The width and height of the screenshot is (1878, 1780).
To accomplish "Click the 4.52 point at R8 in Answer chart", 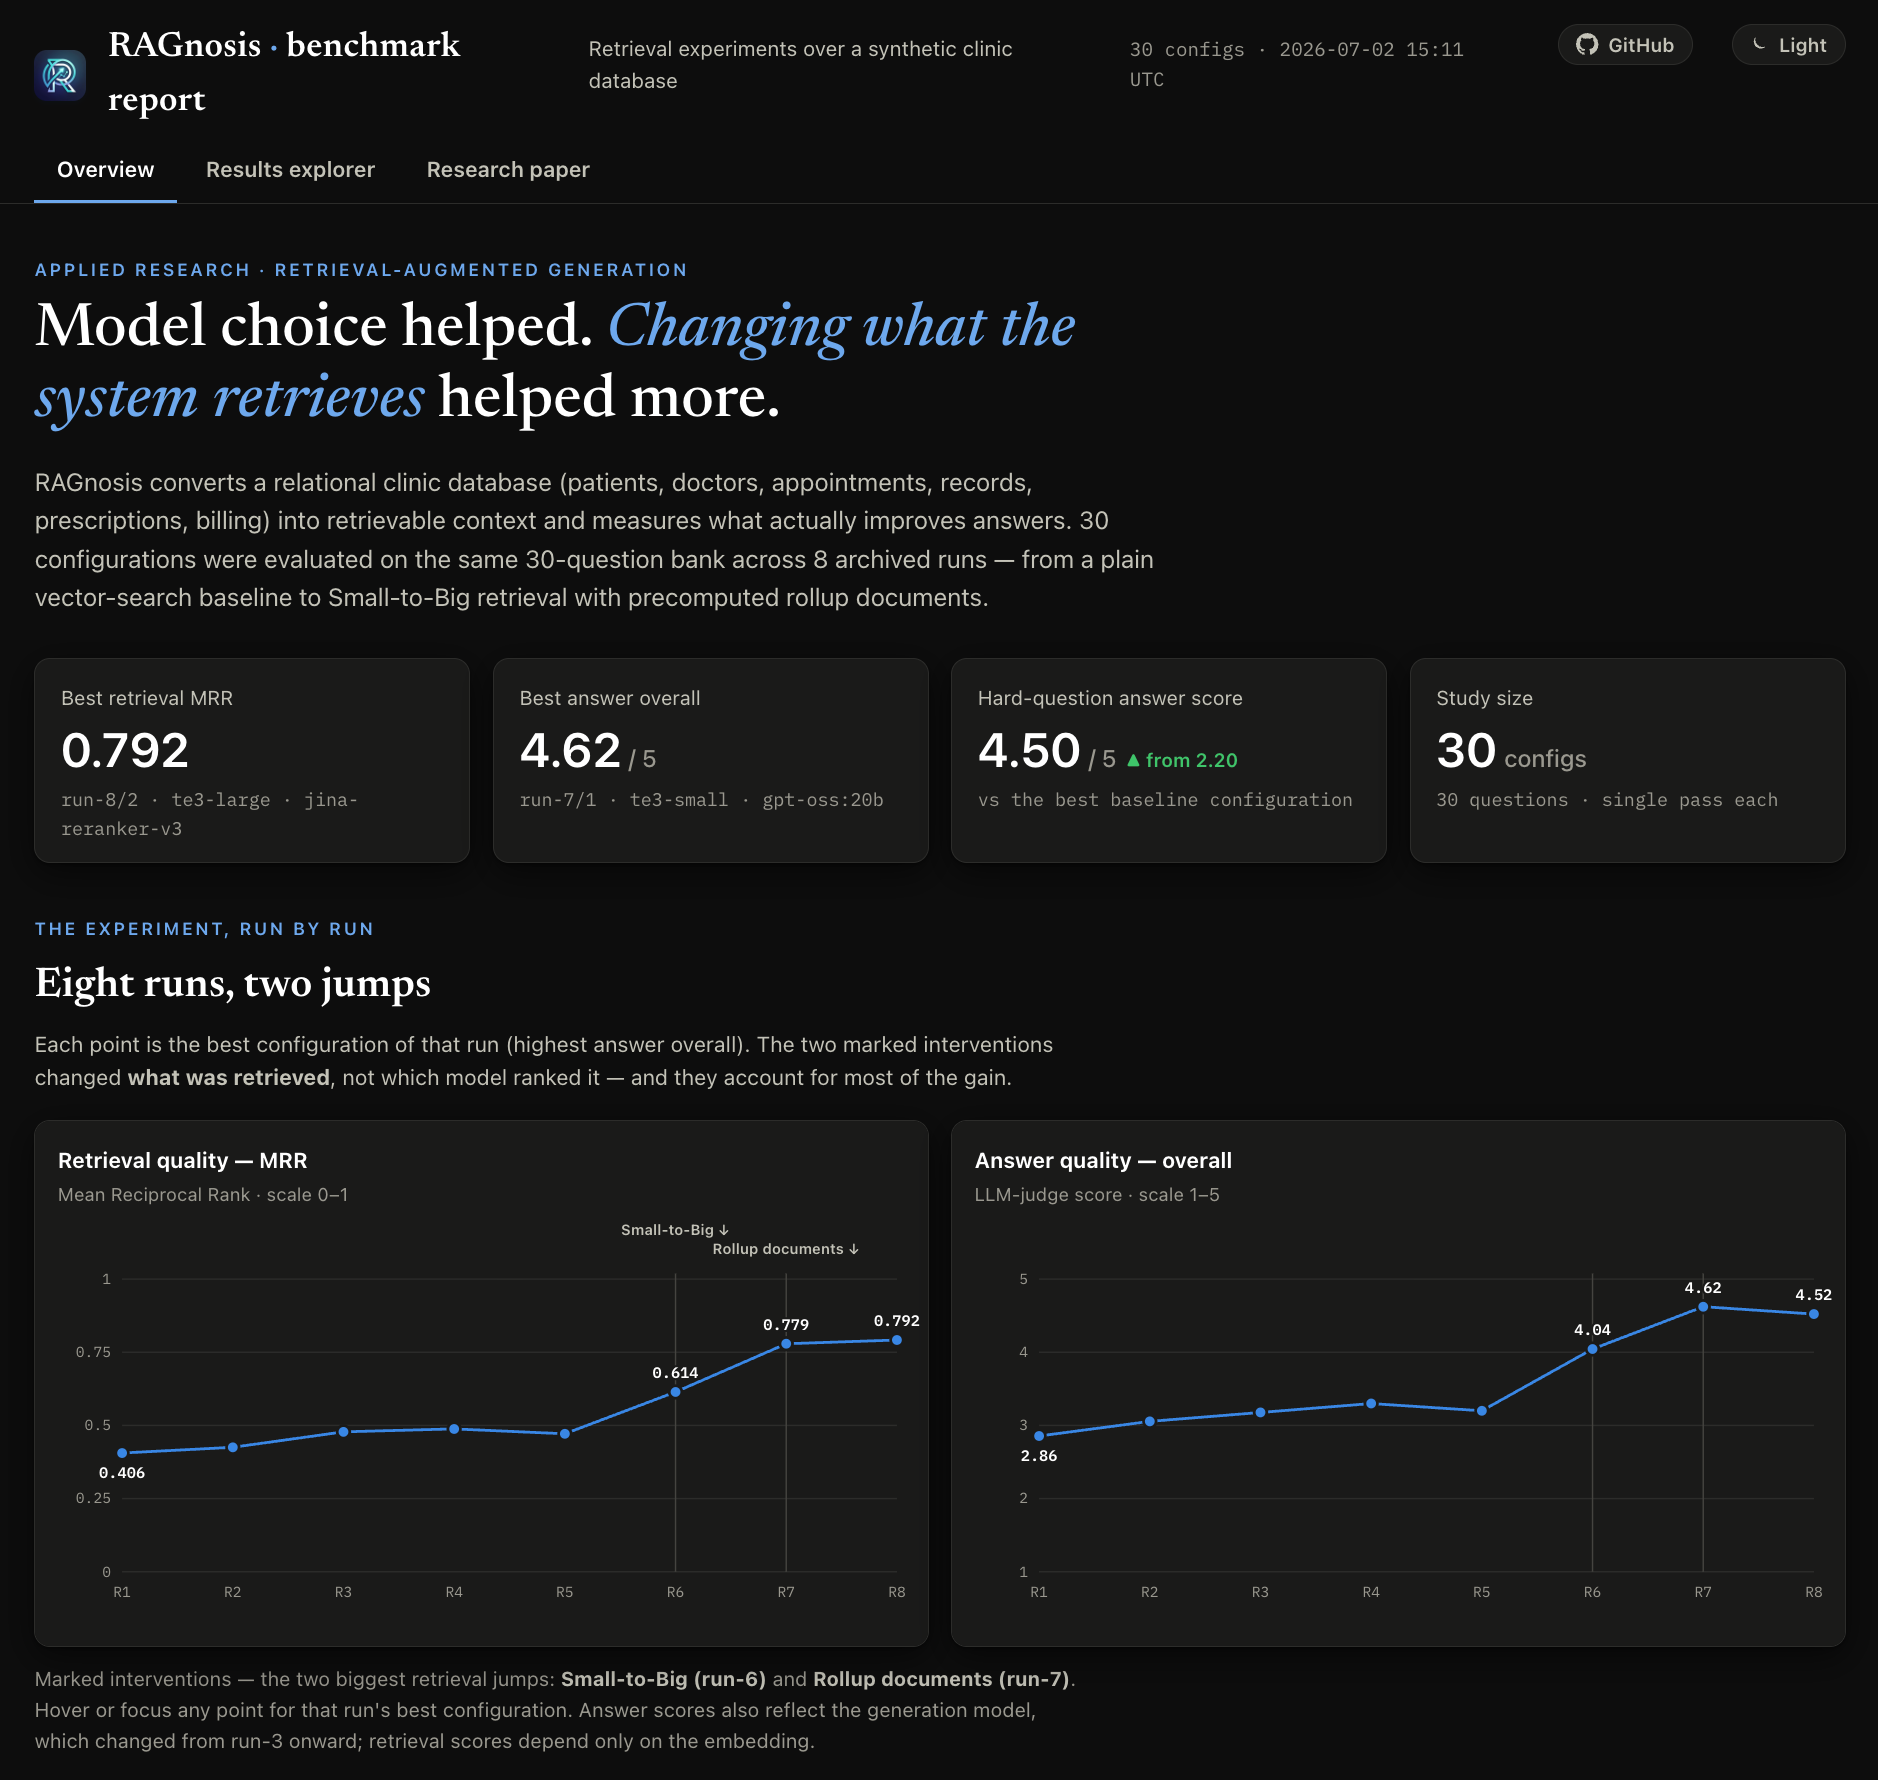I will coord(1814,1314).
